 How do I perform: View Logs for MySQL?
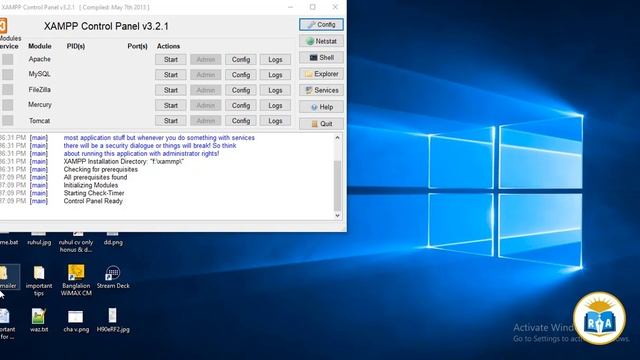276,75
